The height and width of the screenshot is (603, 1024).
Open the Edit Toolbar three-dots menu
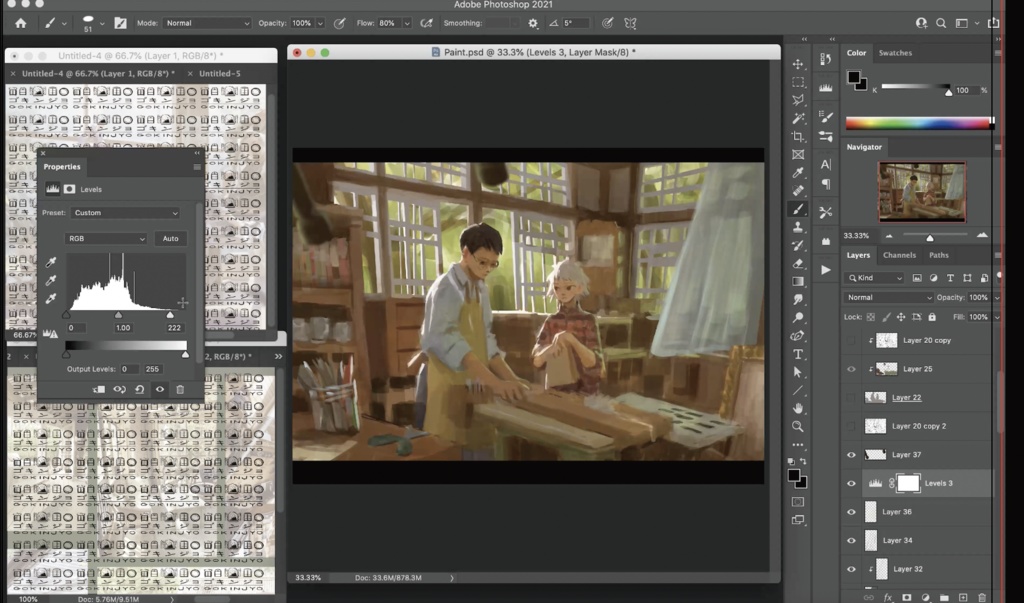(x=797, y=445)
